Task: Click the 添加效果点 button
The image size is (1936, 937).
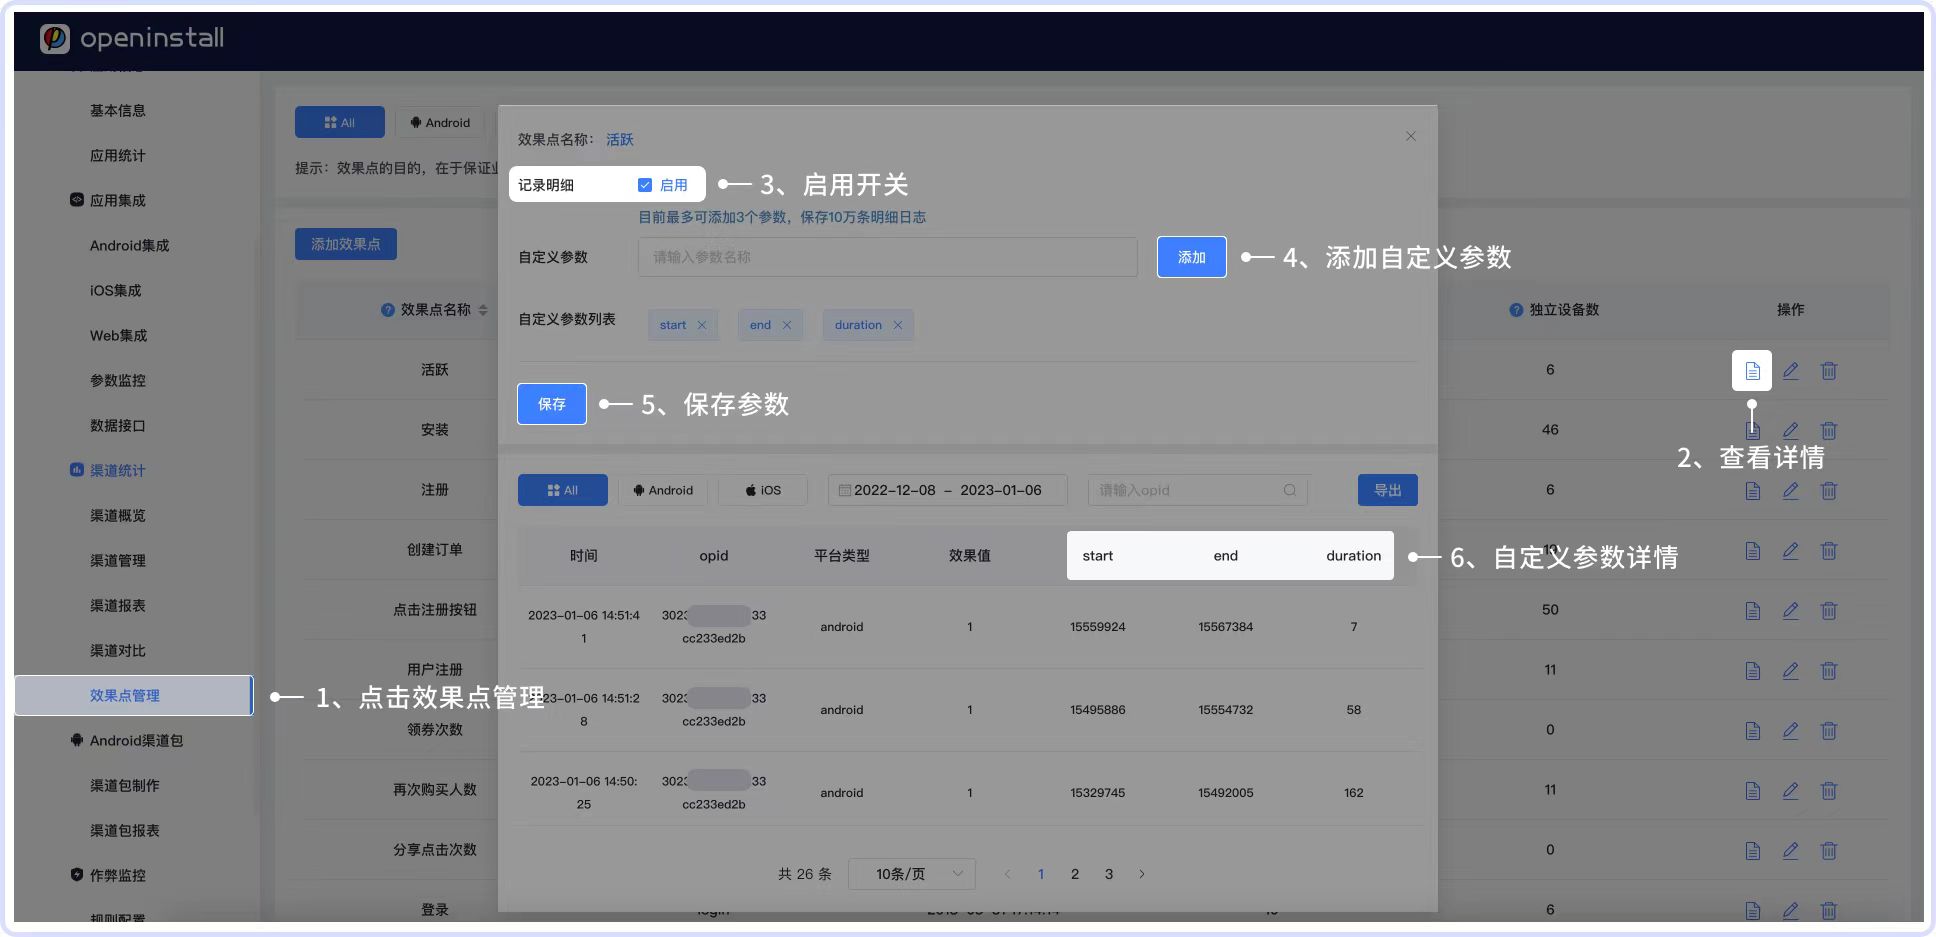Action: tap(346, 244)
